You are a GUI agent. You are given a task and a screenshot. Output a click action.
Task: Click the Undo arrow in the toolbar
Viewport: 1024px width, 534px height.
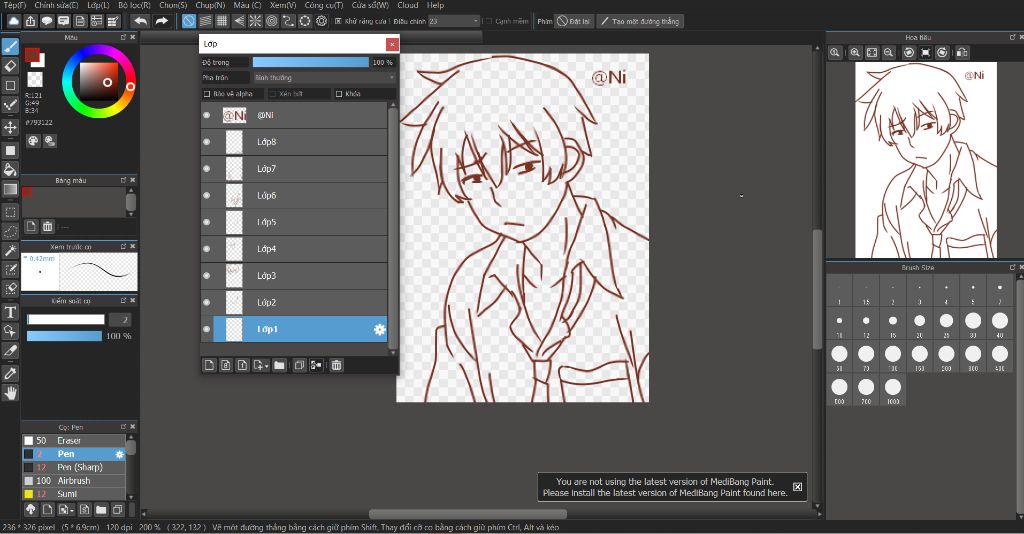(140, 21)
